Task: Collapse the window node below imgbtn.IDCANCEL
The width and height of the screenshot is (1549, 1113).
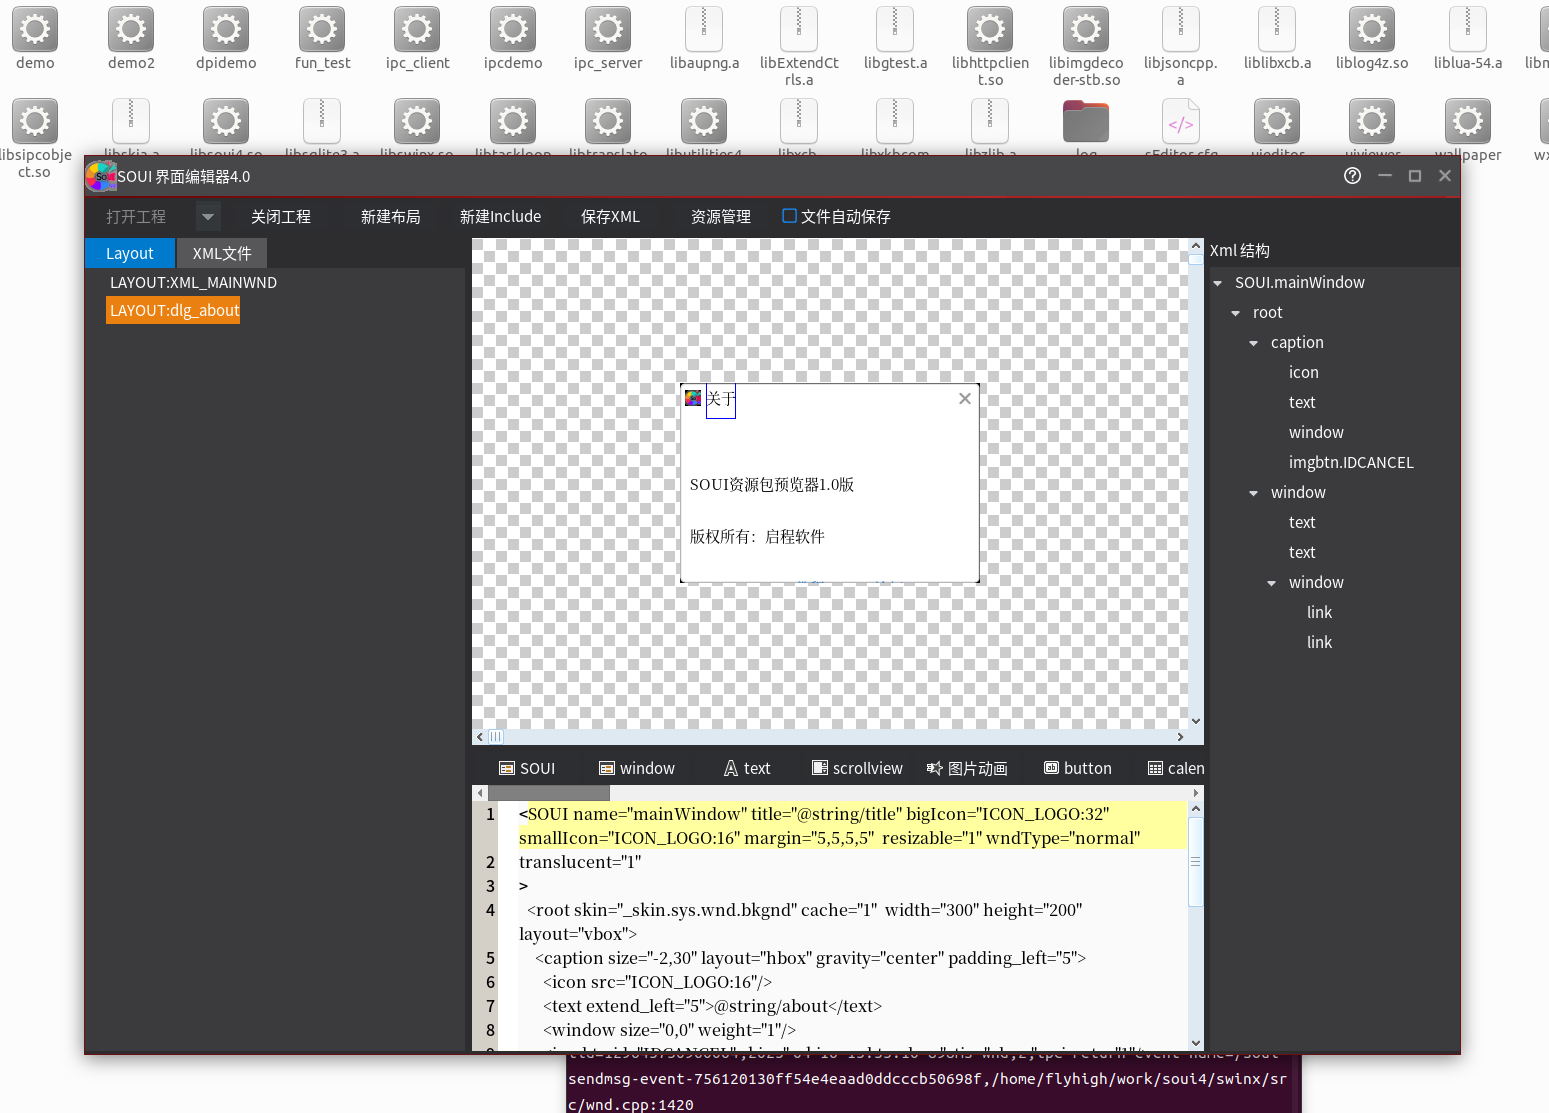Action: tap(1254, 493)
